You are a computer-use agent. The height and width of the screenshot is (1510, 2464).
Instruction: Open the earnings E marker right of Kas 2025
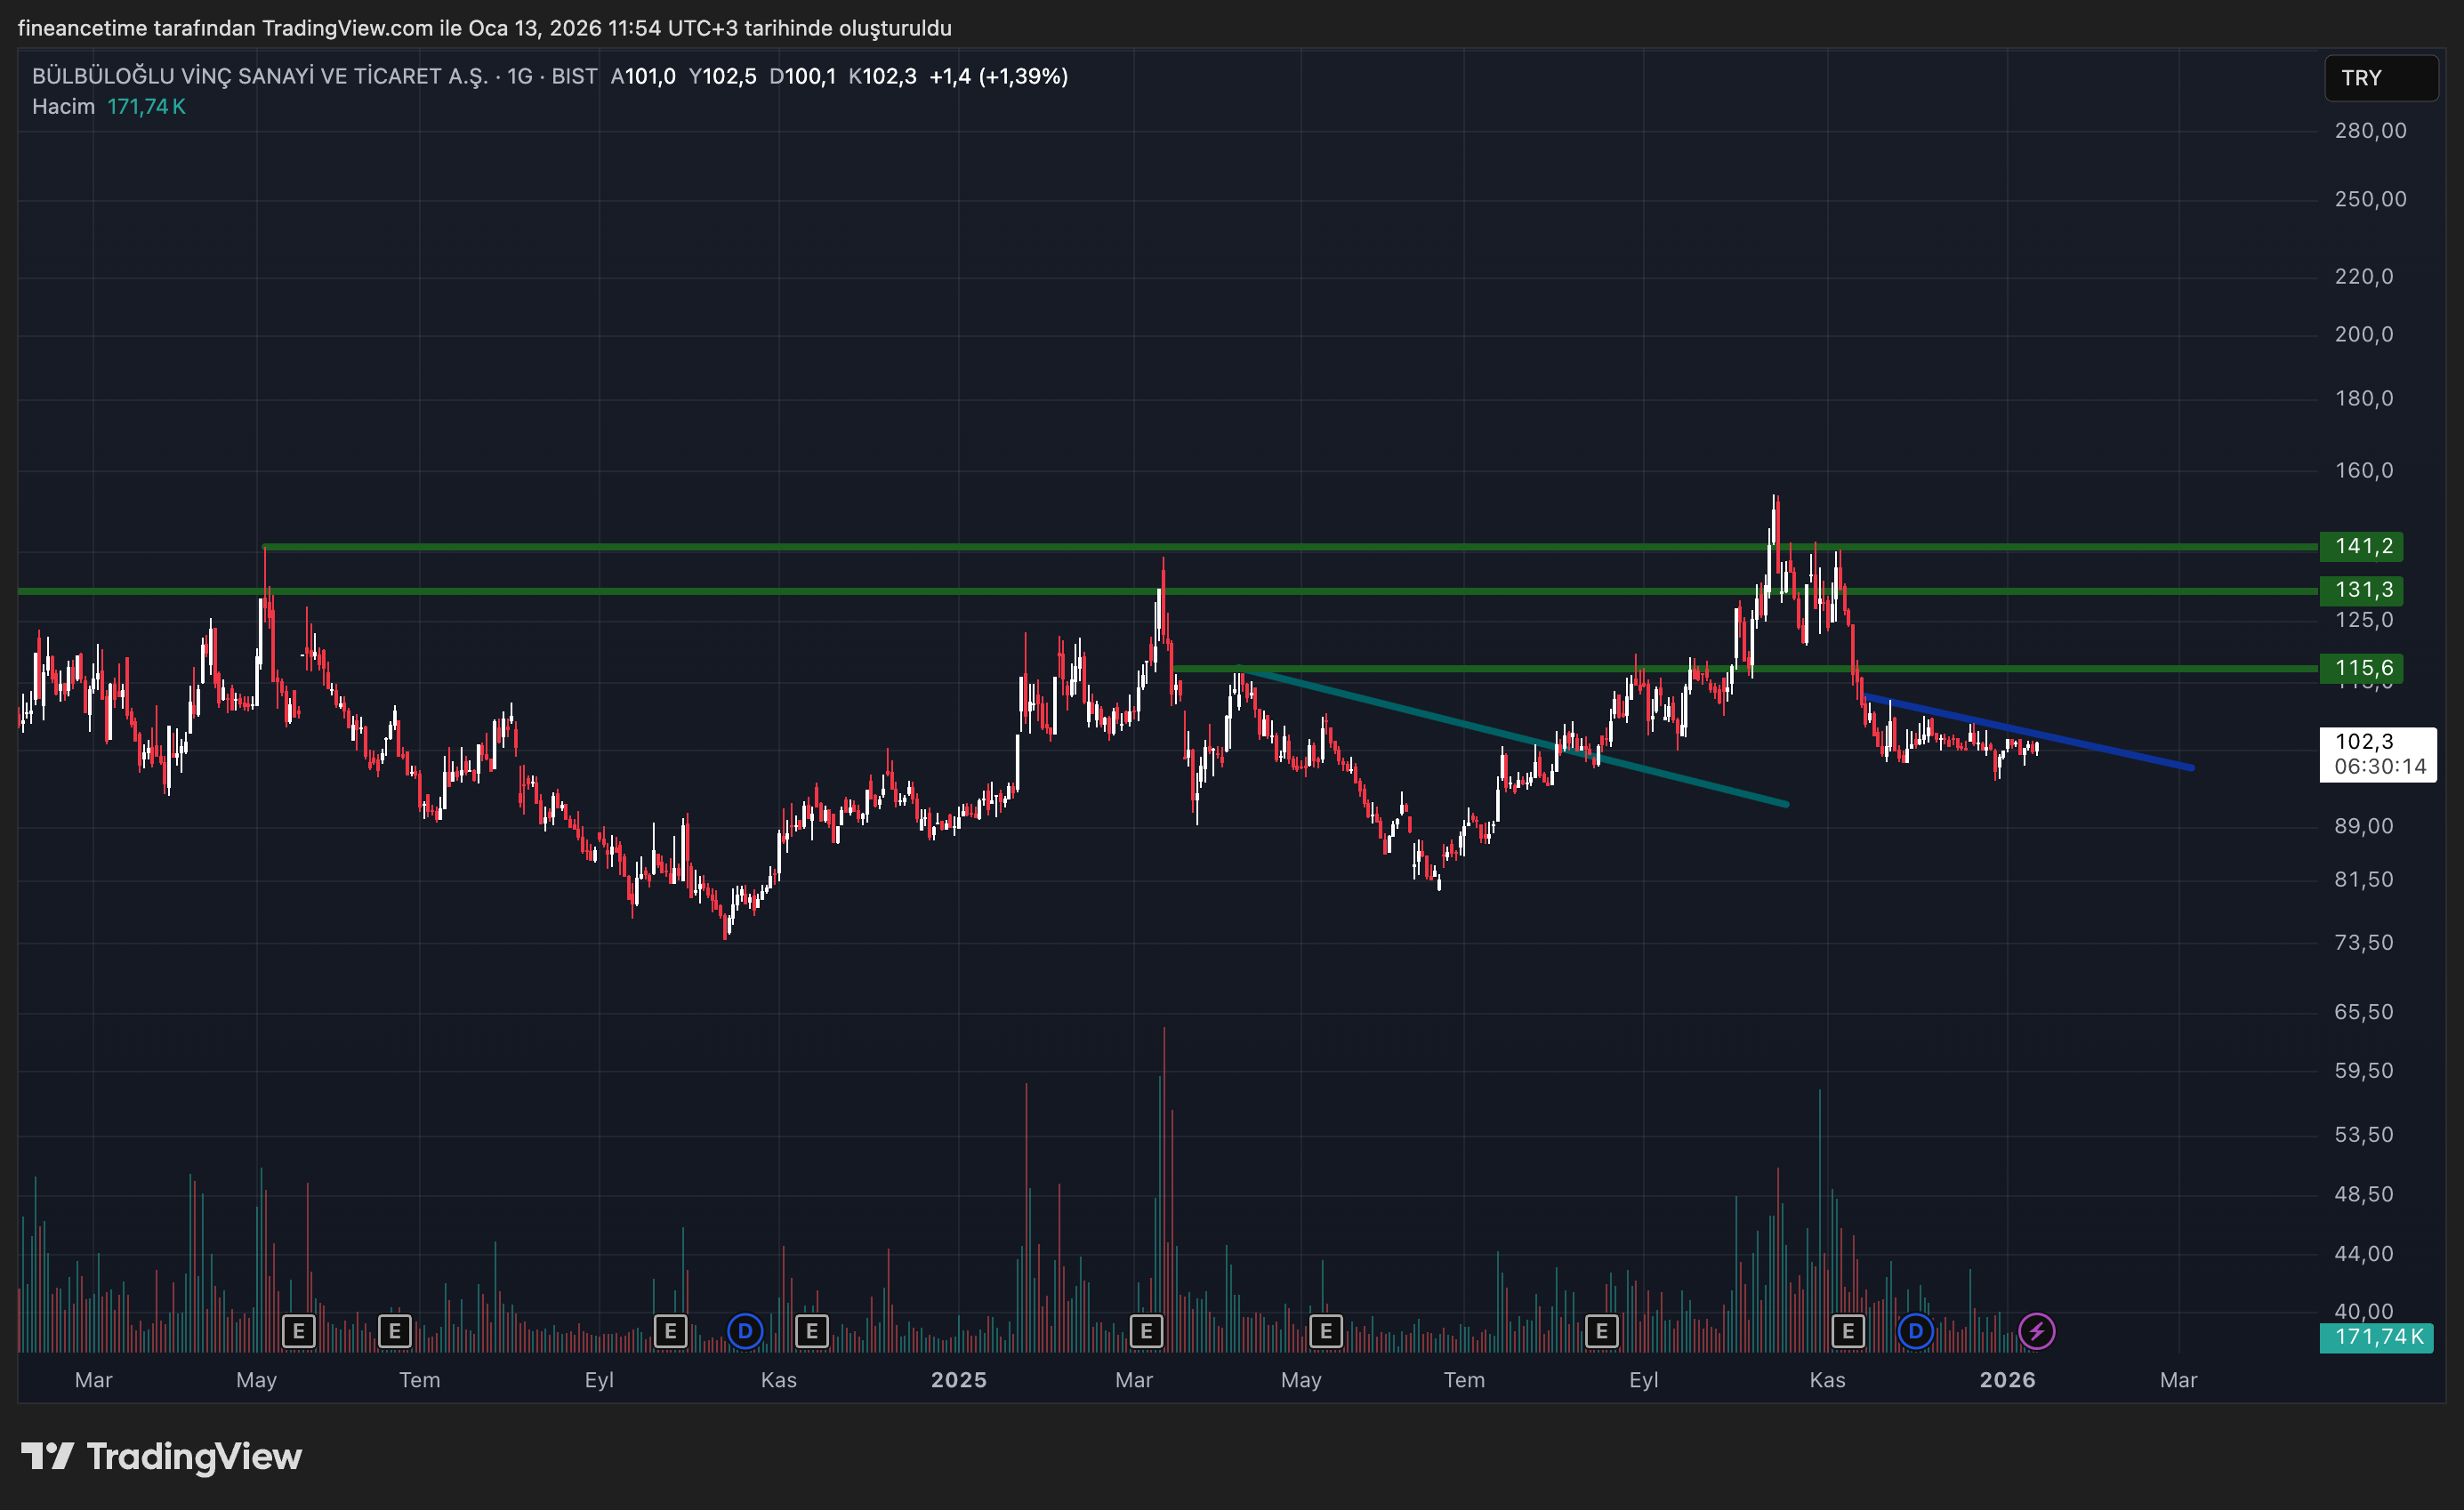click(x=1848, y=1331)
